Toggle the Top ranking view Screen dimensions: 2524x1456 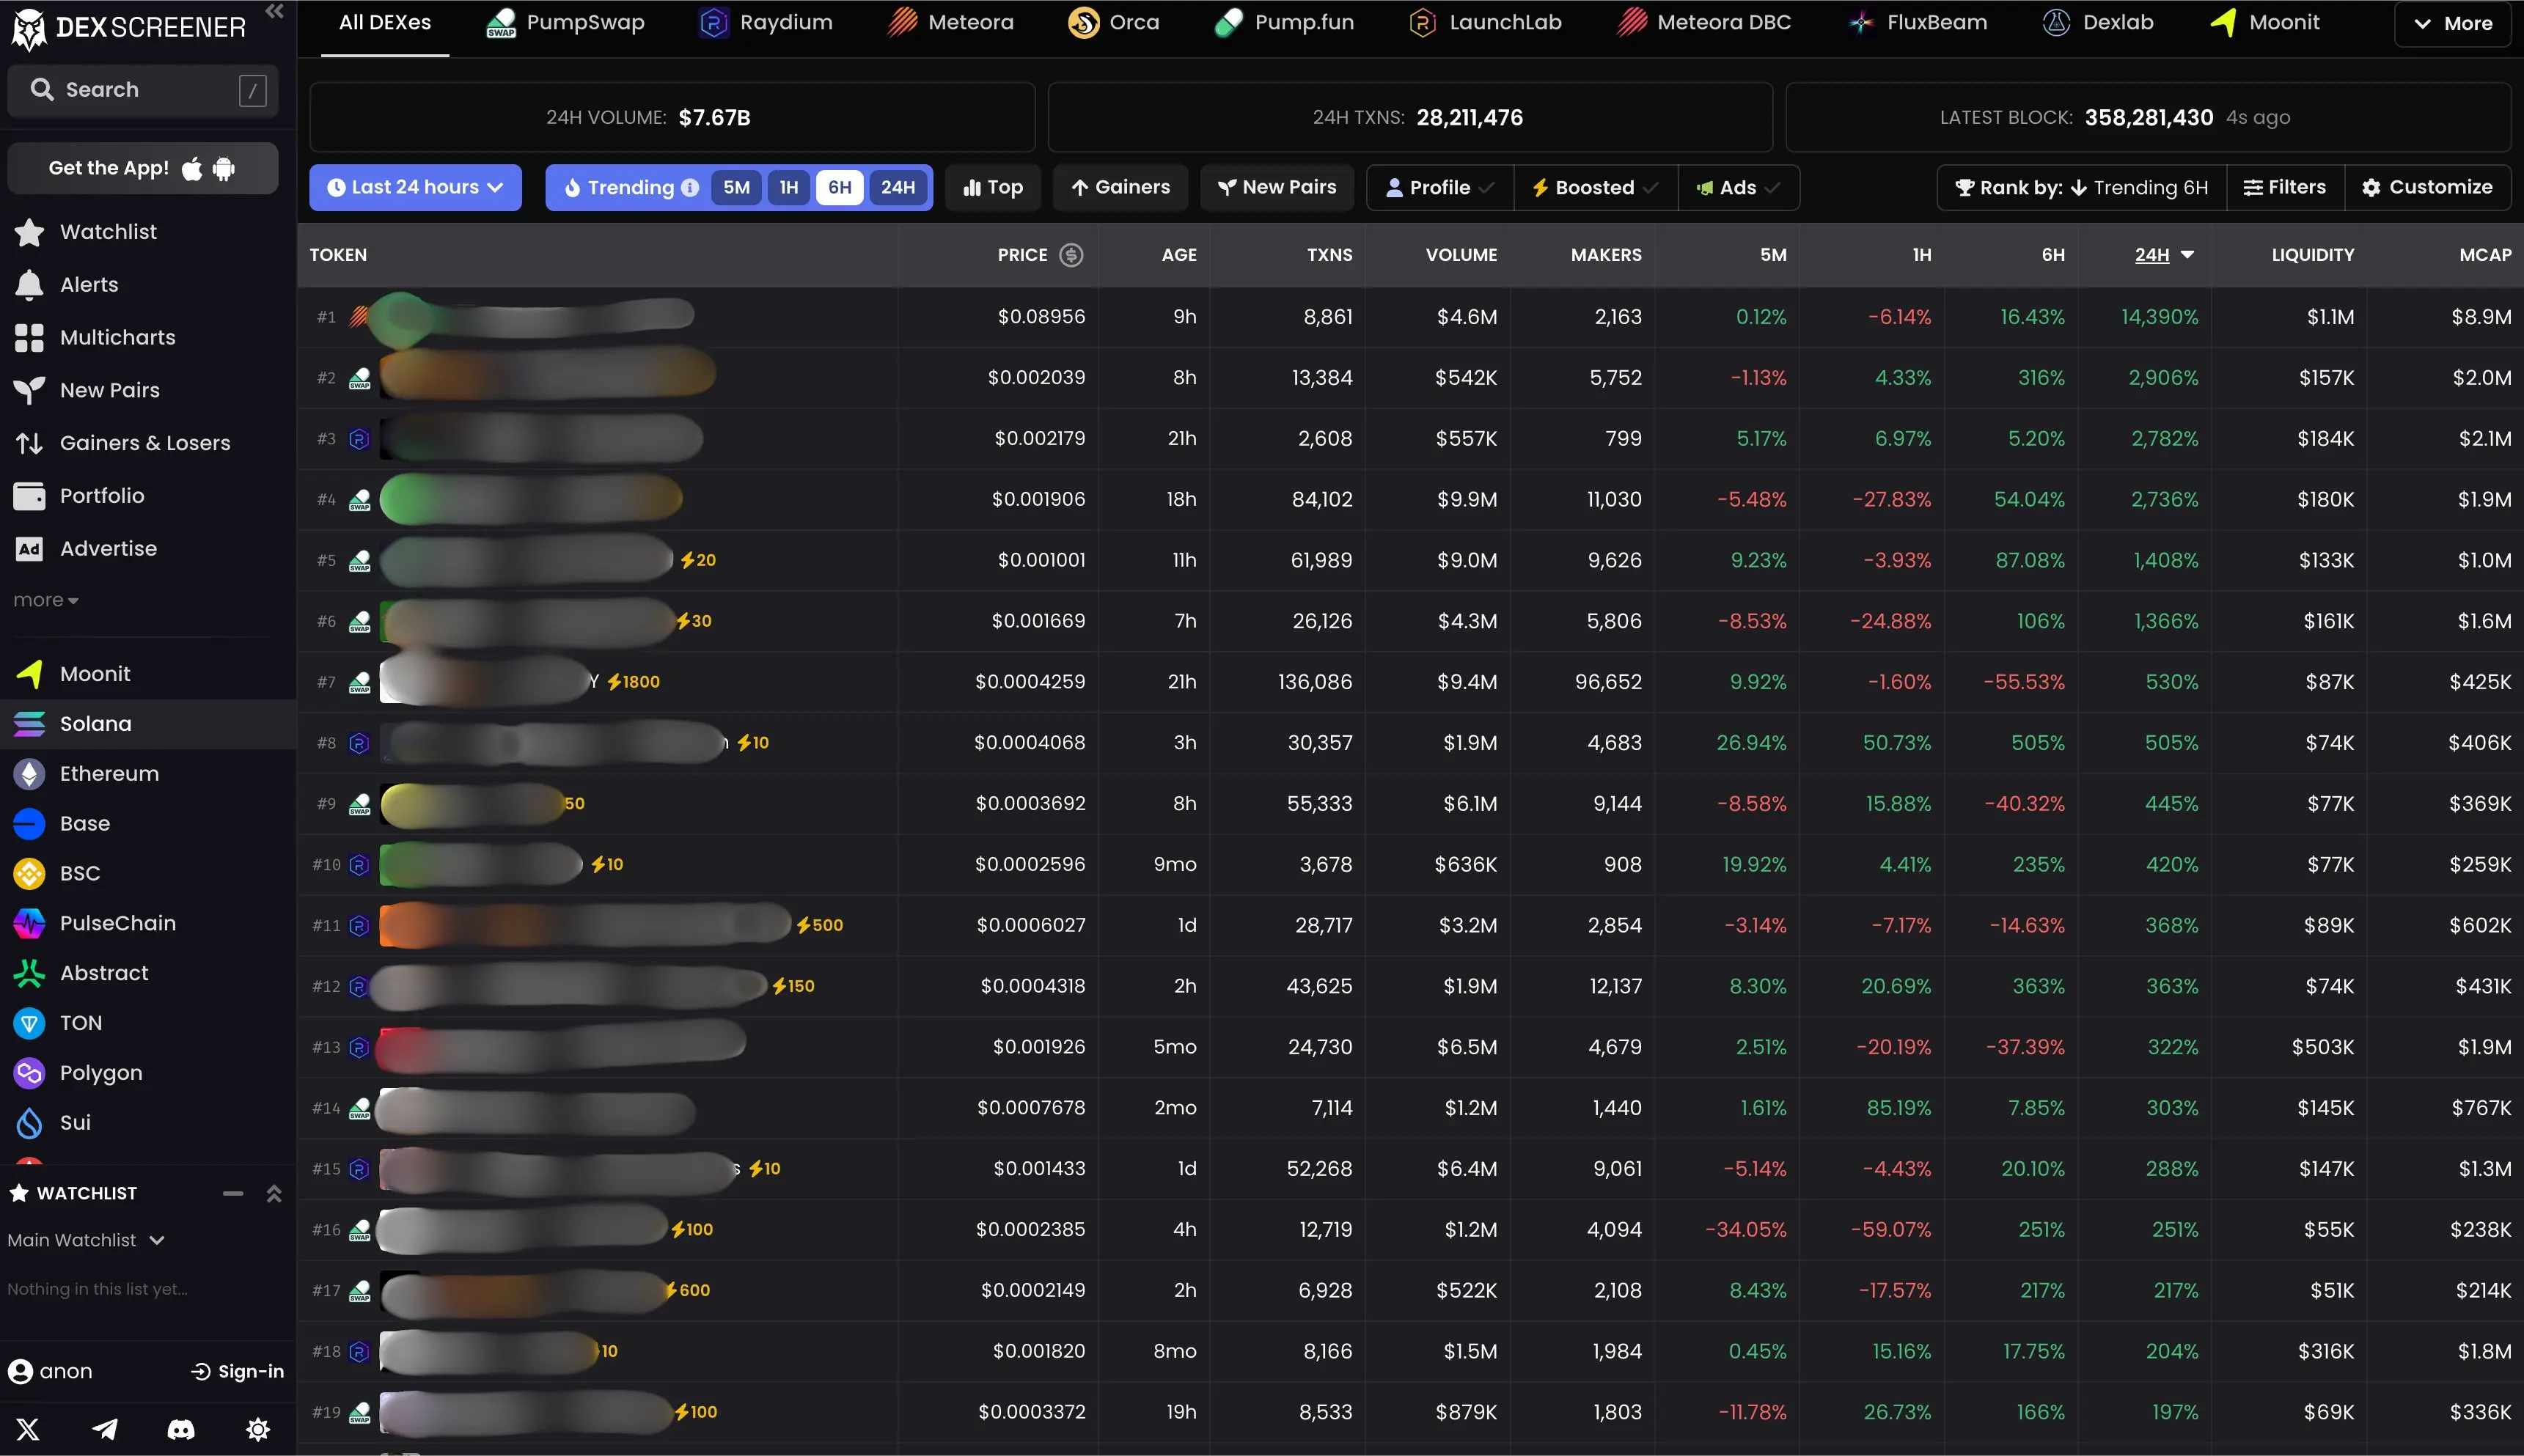[x=992, y=188]
